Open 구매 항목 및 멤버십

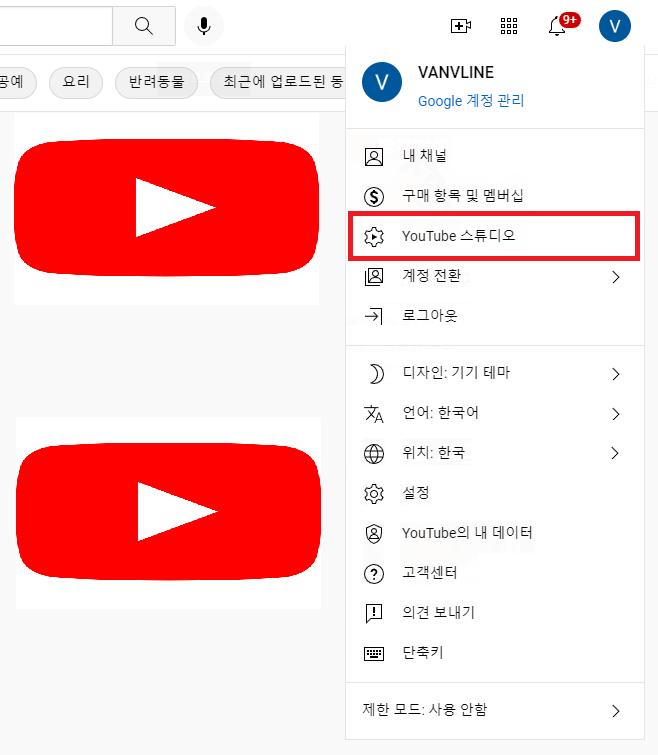pyautogui.click(x=495, y=196)
